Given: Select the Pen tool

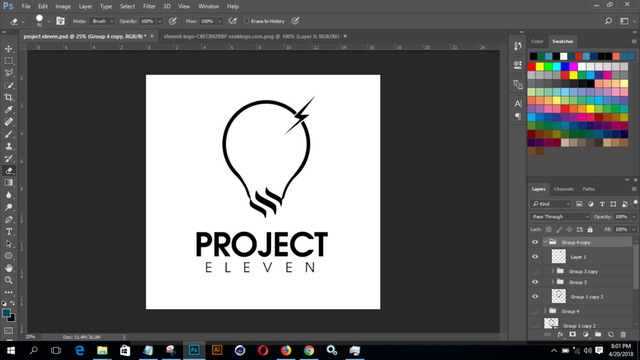Looking at the screenshot, I should coord(9,220).
